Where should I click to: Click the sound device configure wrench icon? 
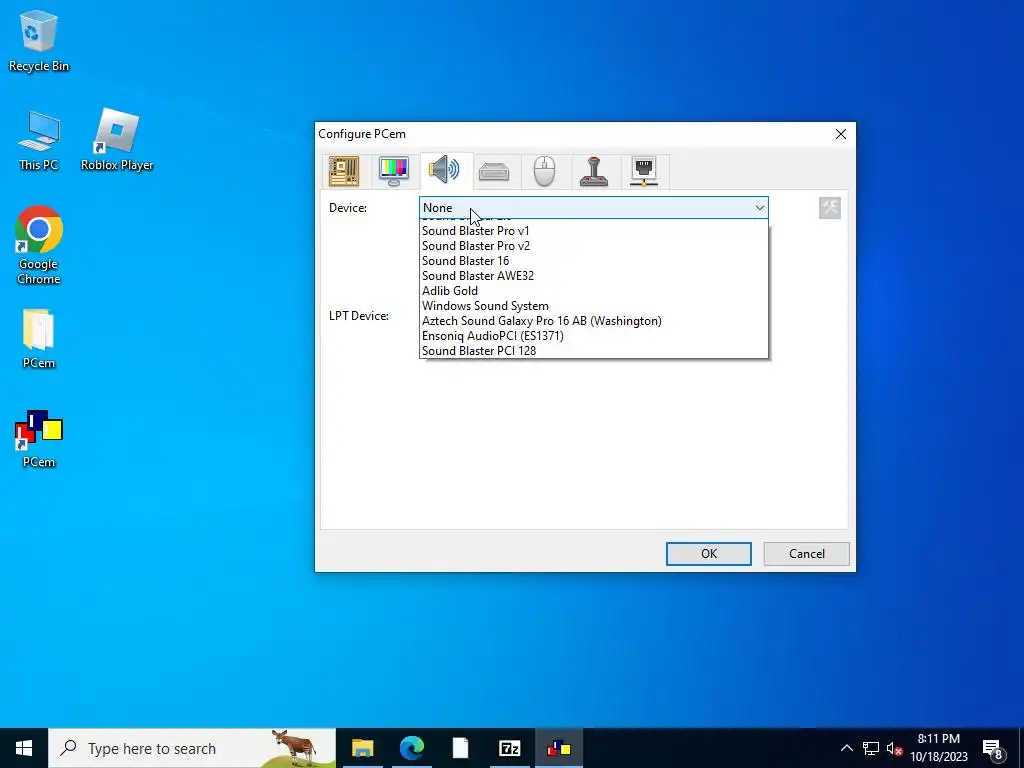[829, 208]
